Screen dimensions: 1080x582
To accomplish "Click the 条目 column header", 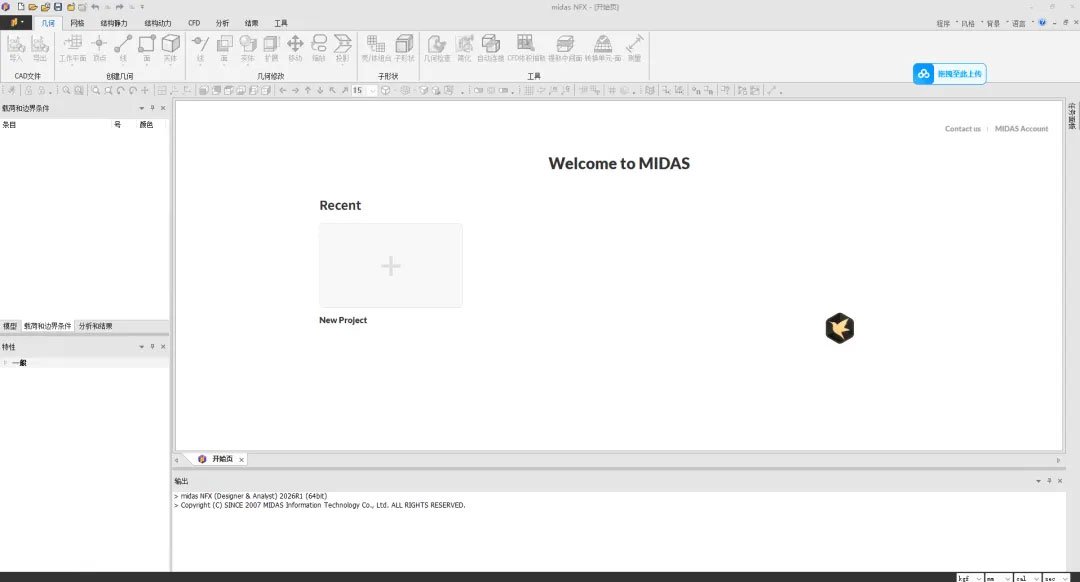I will coord(9,125).
